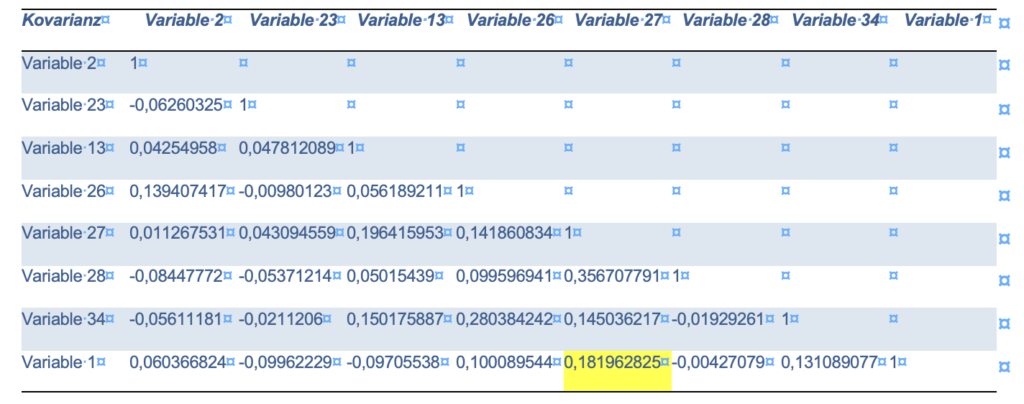Image resolution: width=1024 pixels, height=404 pixels.
Task: Select the Variable 13 column header
Action: 402,20
